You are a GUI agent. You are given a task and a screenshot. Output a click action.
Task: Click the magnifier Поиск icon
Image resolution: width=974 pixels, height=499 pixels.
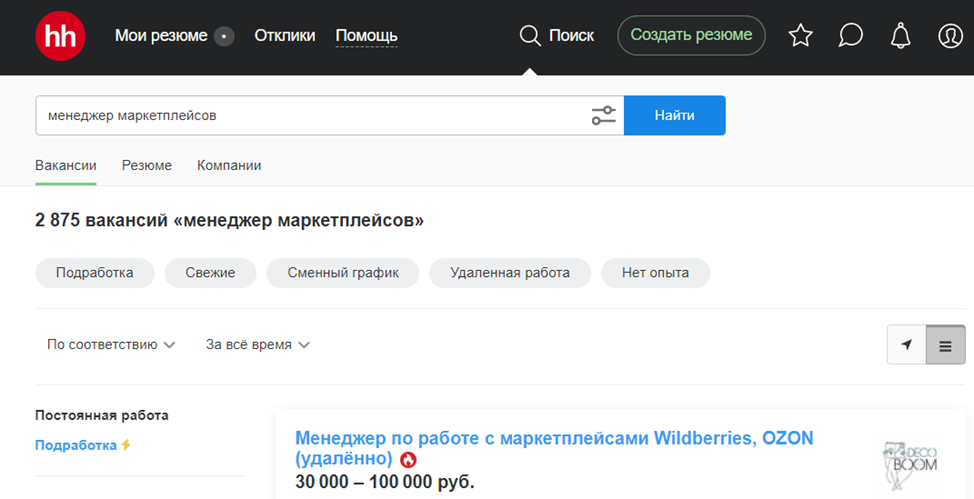pyautogui.click(x=530, y=36)
